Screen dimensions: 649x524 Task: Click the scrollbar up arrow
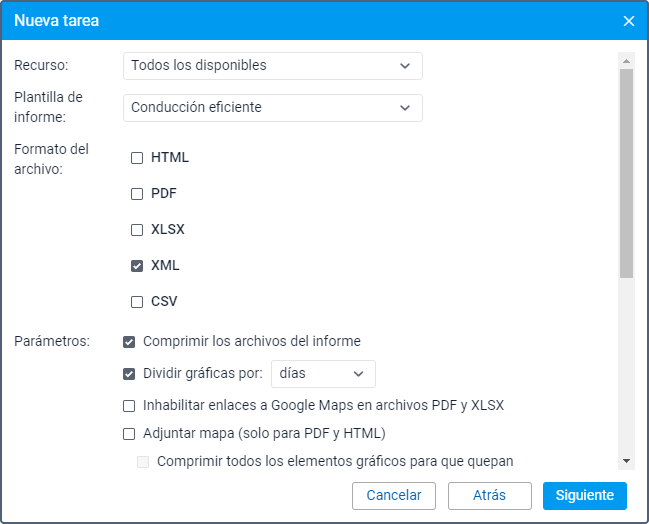pyautogui.click(x=626, y=59)
